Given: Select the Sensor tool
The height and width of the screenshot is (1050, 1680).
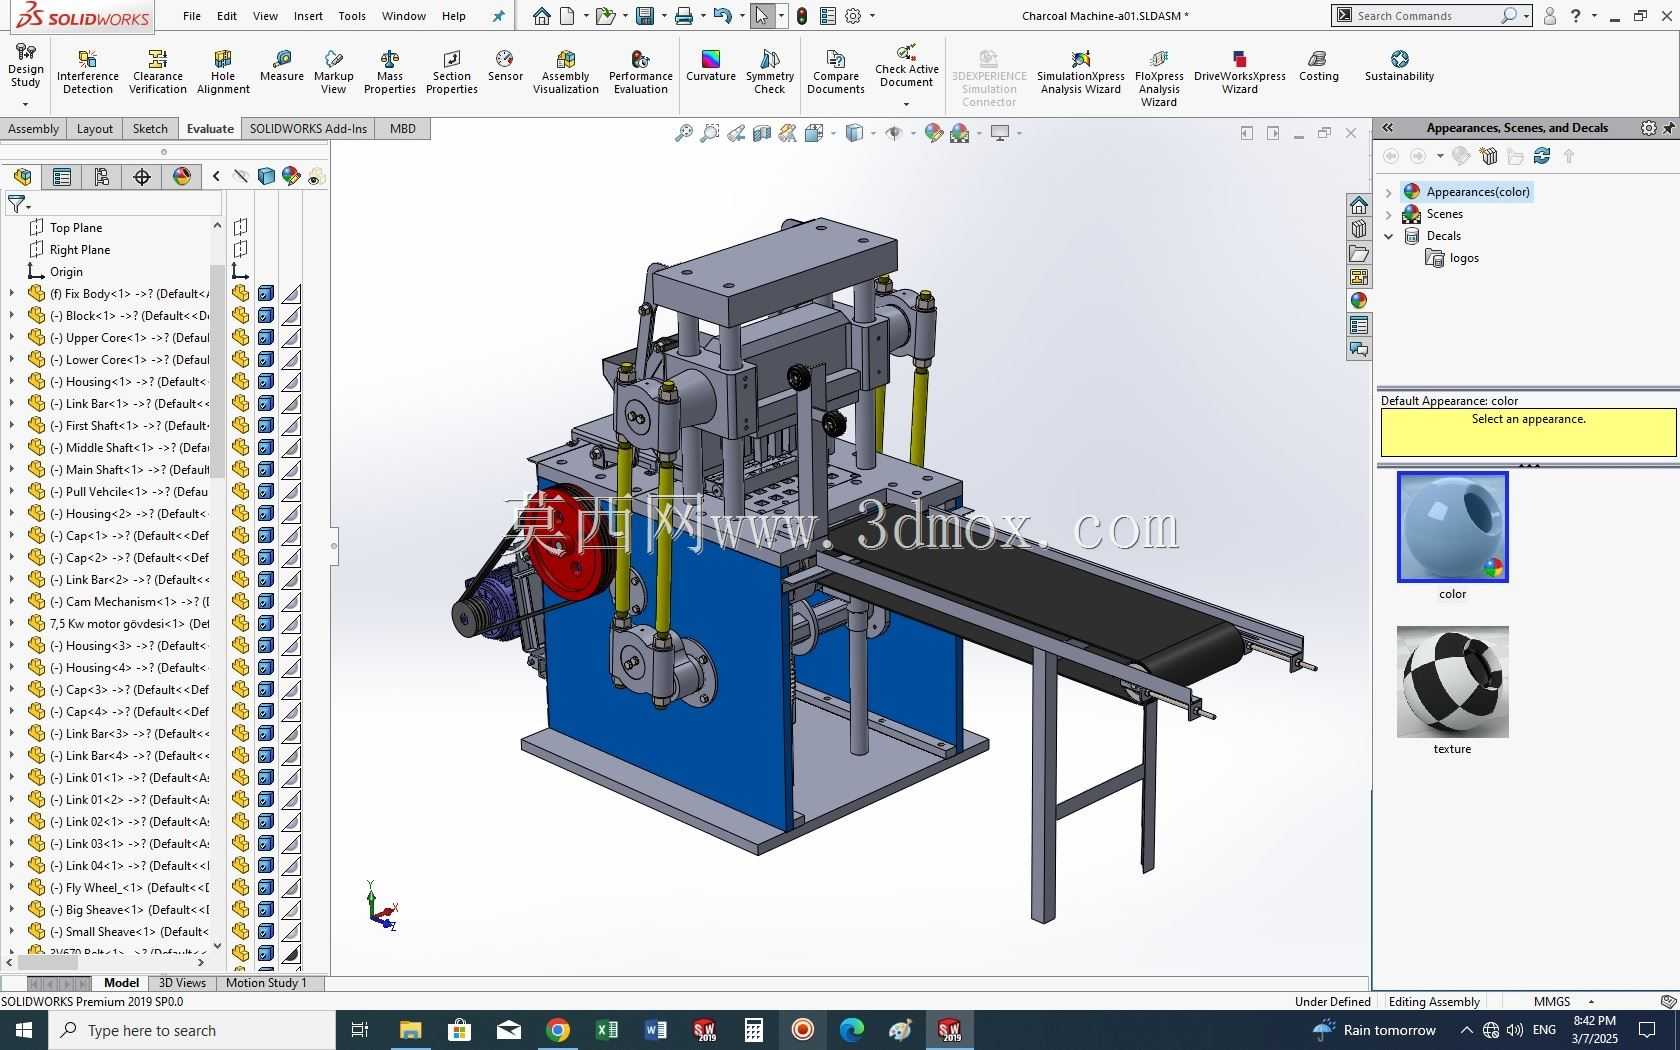Looking at the screenshot, I should (x=505, y=66).
